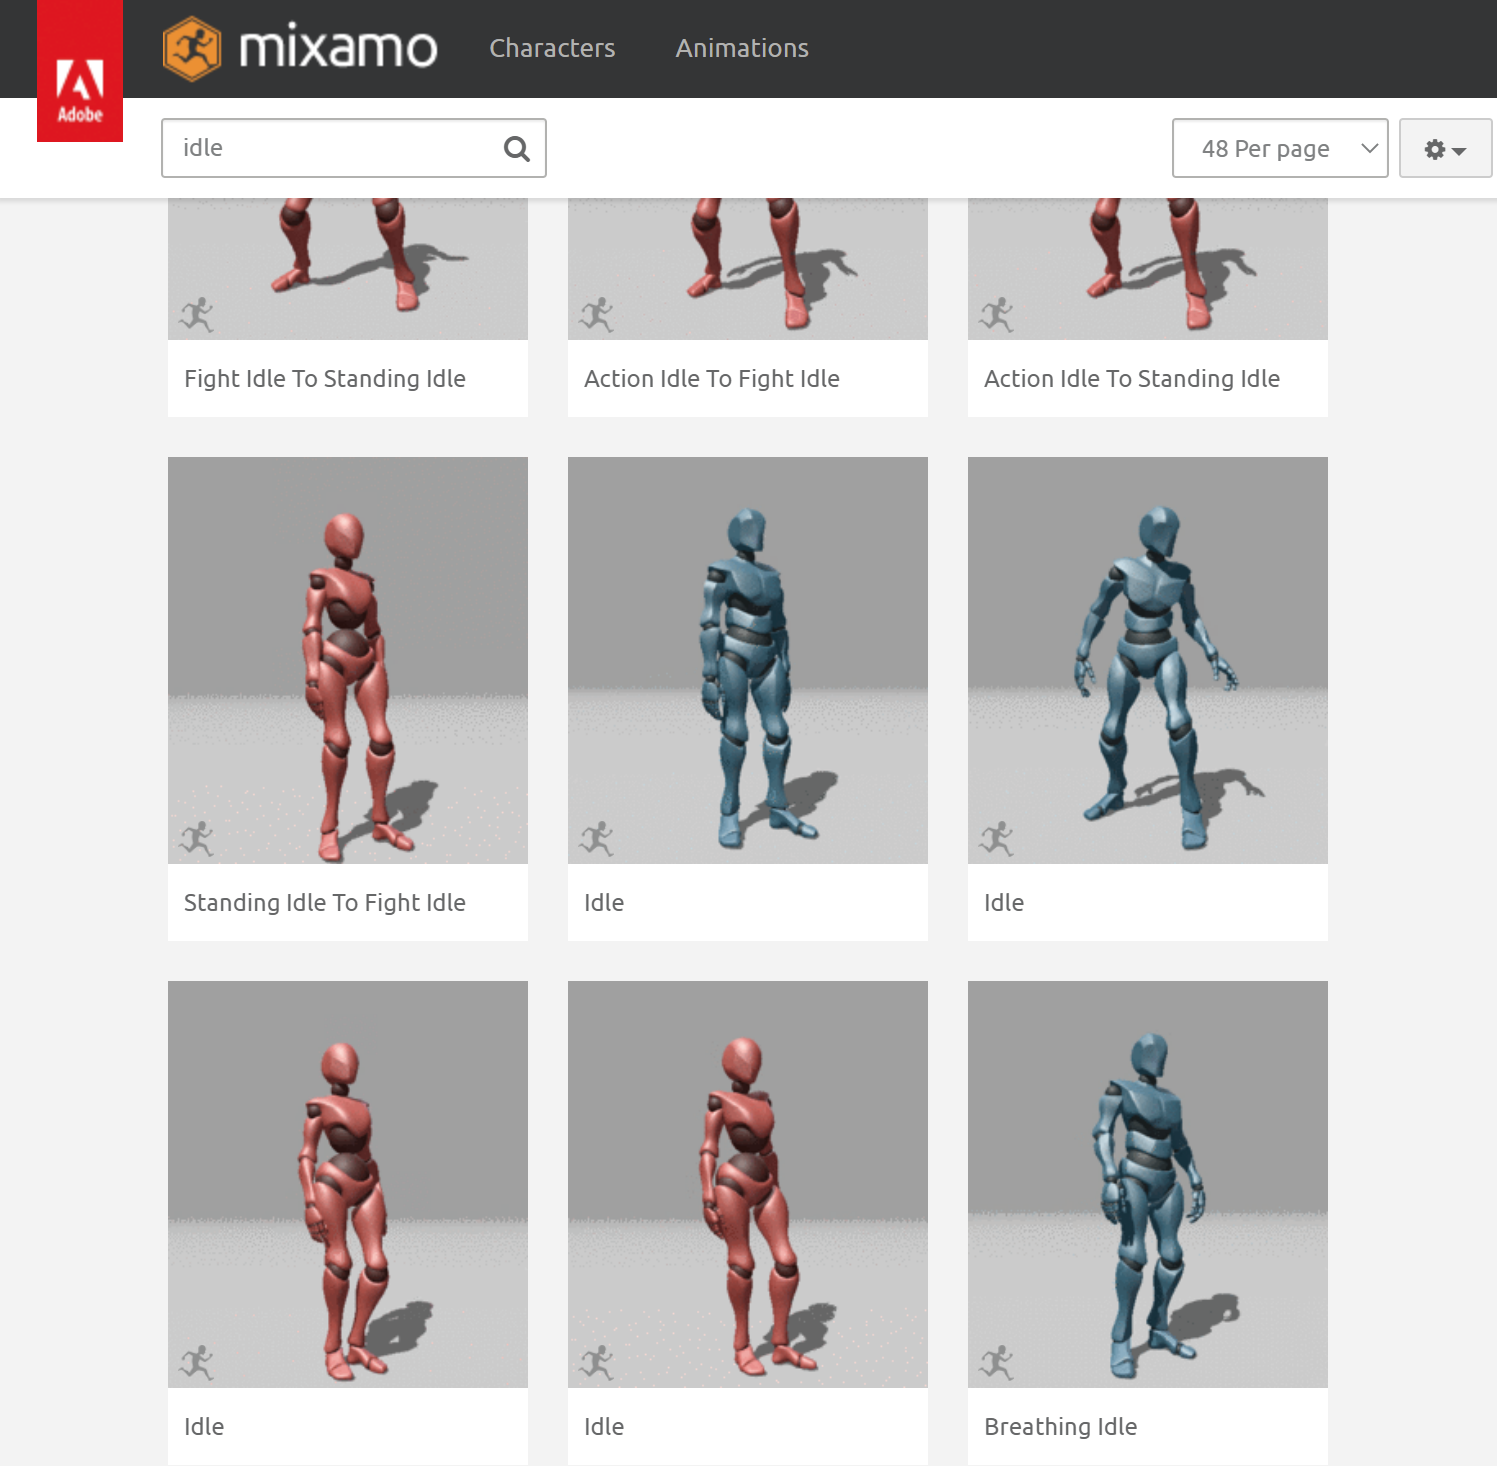Select the blue Idle animation thumbnail

[747, 660]
